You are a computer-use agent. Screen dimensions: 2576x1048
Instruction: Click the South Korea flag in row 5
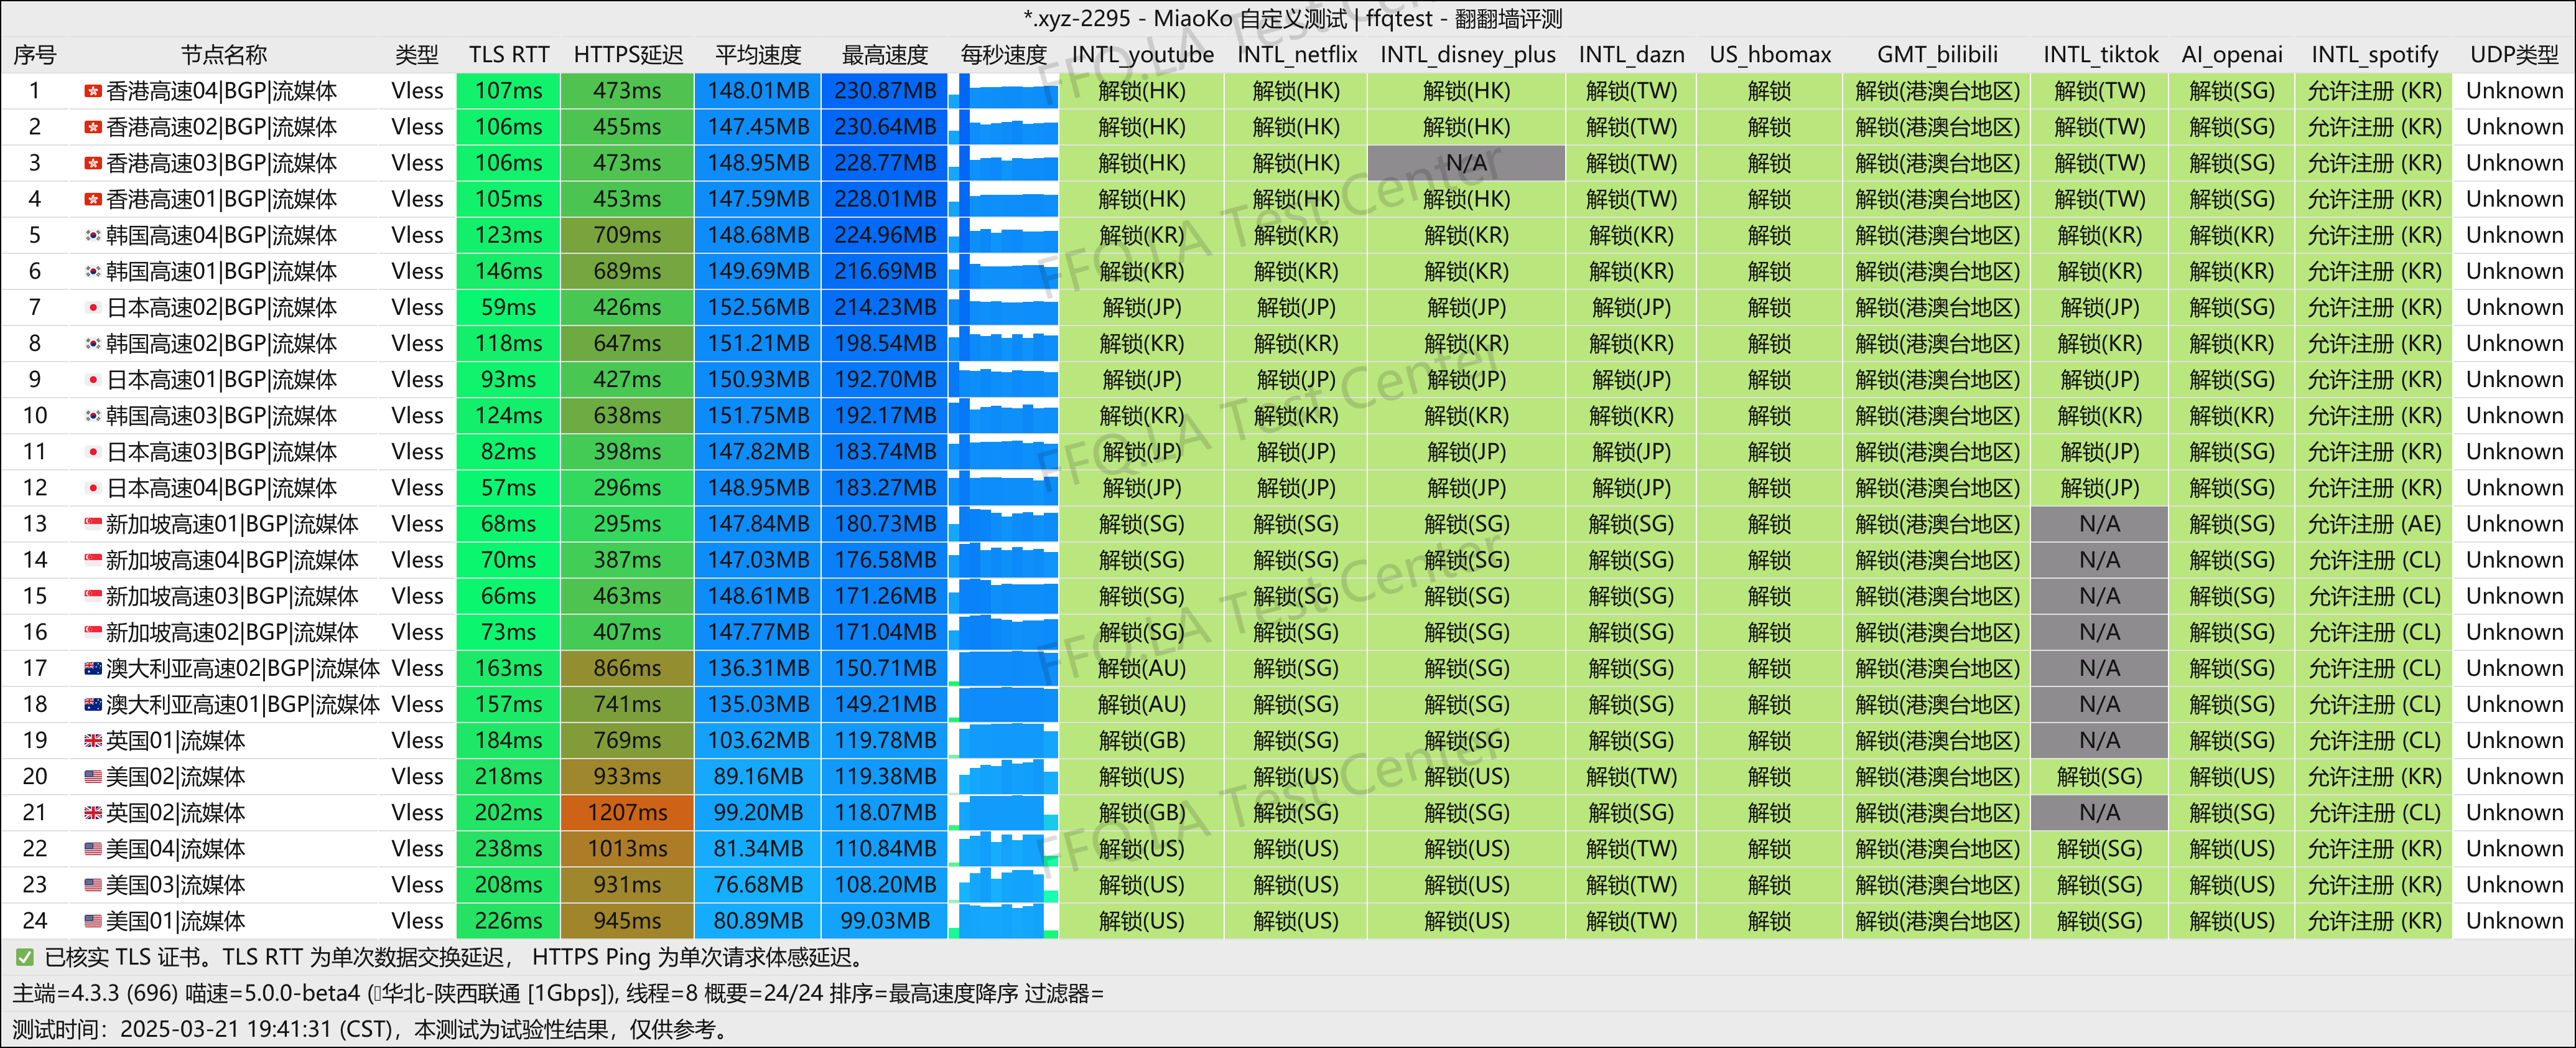click(92, 235)
